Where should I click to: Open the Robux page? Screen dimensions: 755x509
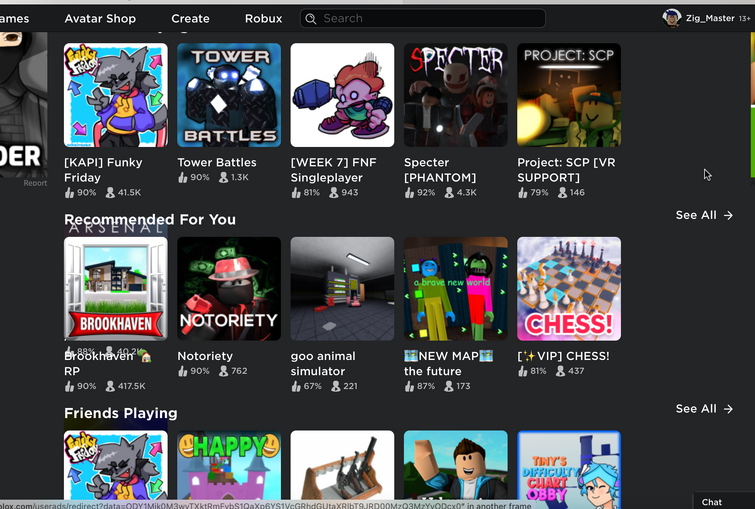(x=263, y=18)
